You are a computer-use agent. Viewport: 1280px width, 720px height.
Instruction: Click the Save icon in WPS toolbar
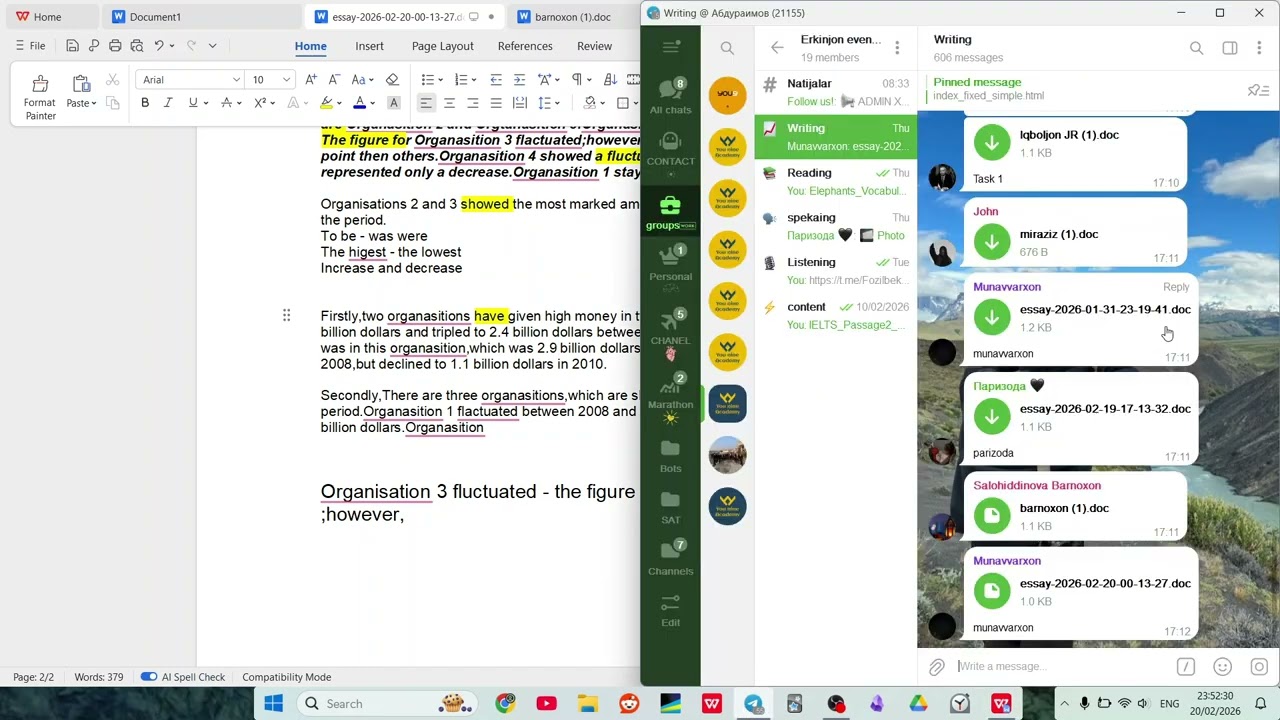click(x=72, y=46)
